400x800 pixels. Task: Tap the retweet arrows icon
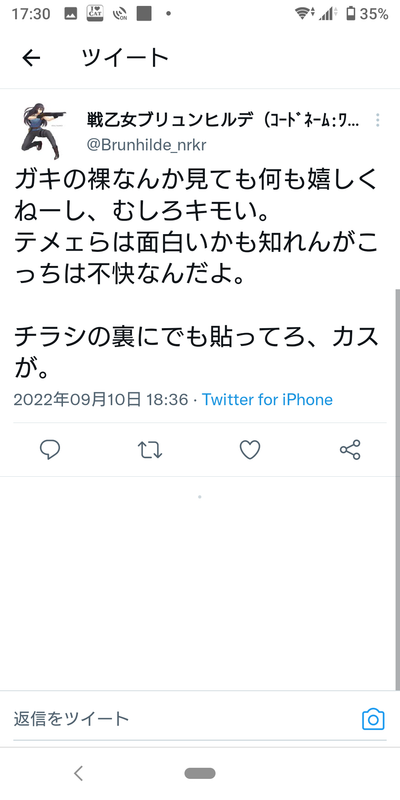click(x=151, y=450)
